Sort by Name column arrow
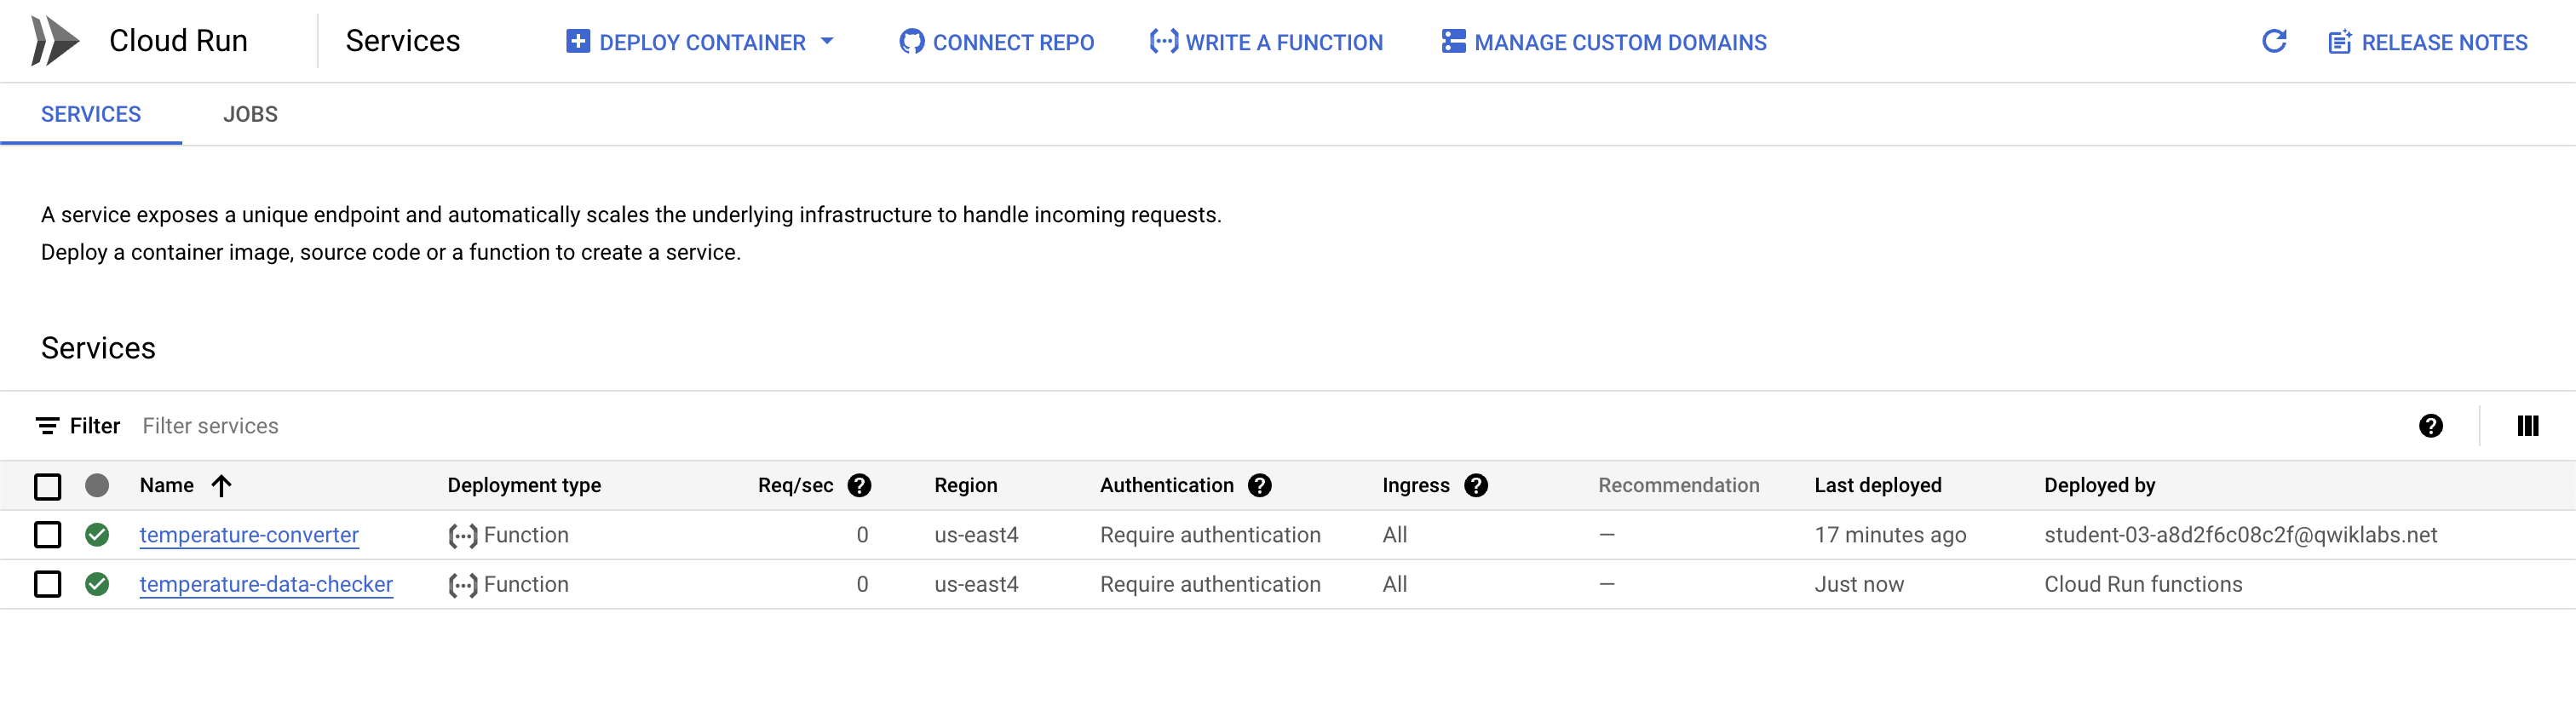The image size is (2576, 705). [x=221, y=486]
